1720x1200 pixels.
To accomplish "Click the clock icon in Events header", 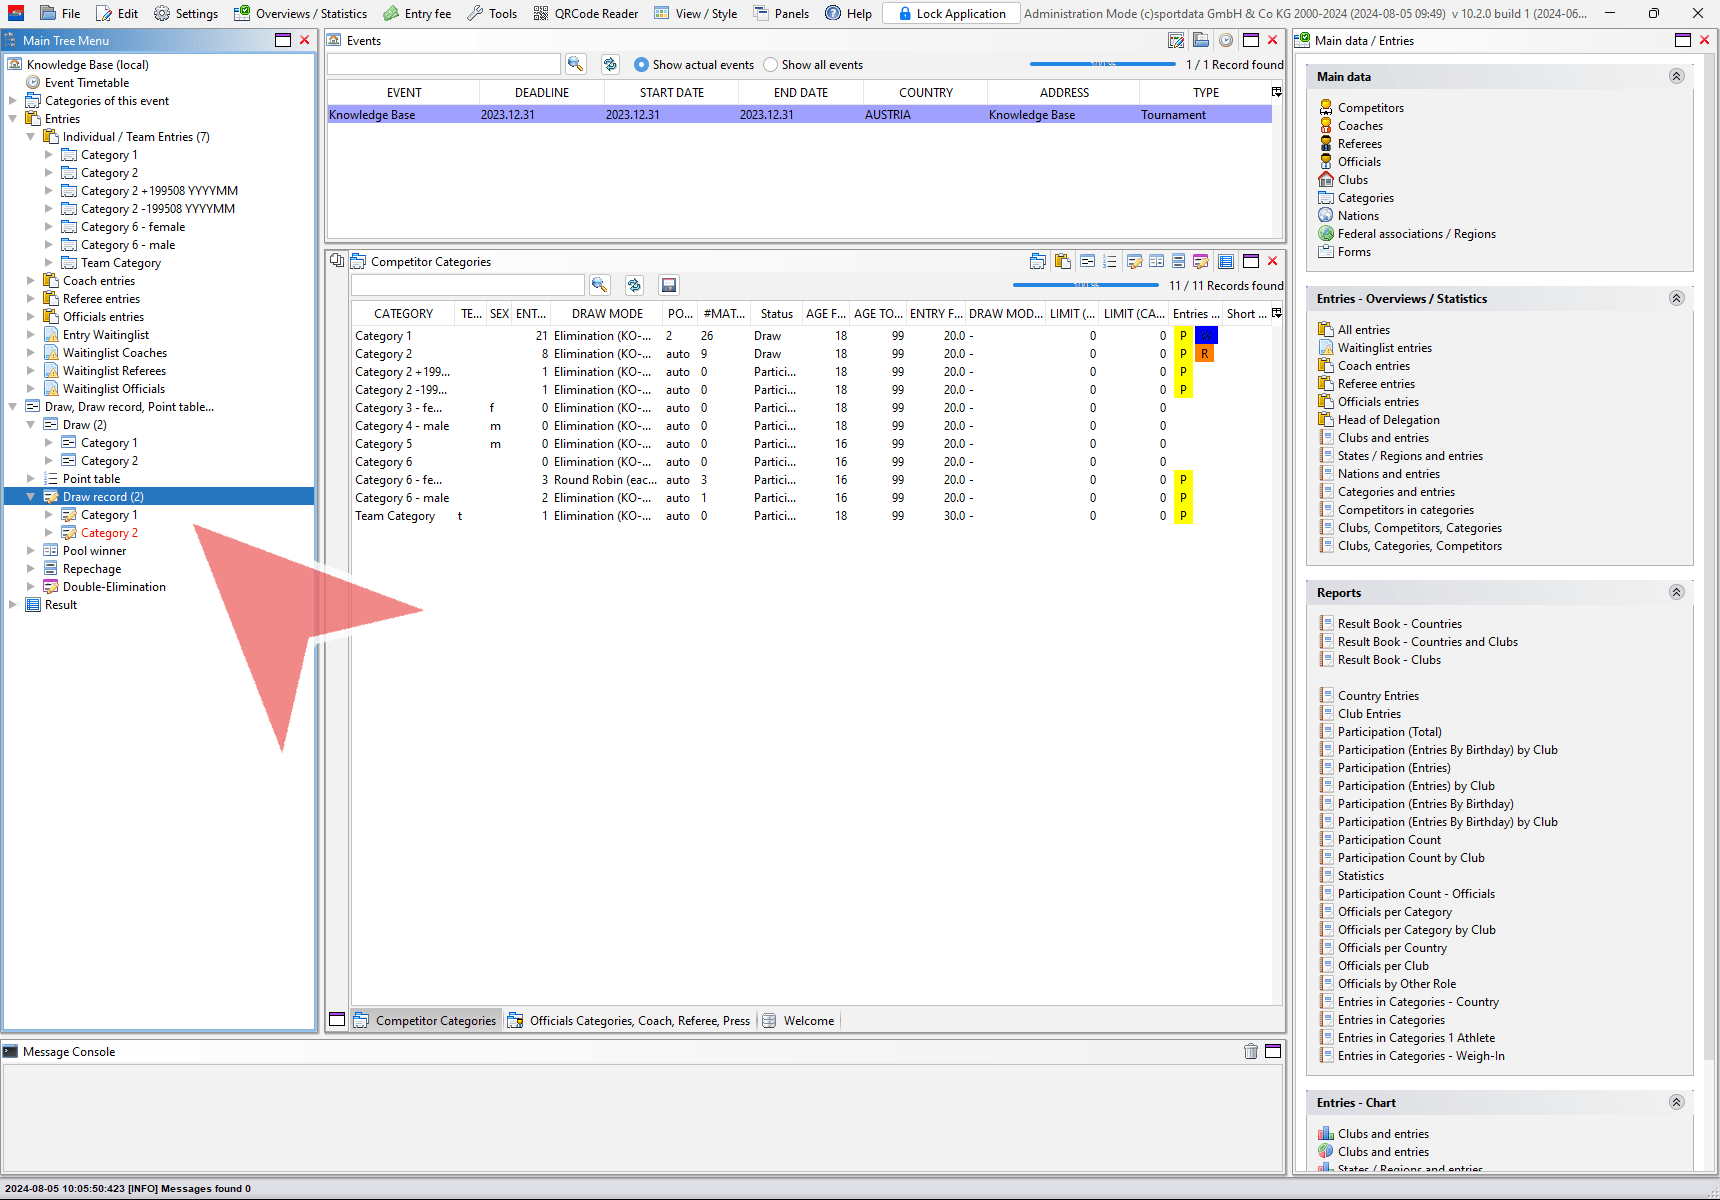I will [x=1225, y=41].
